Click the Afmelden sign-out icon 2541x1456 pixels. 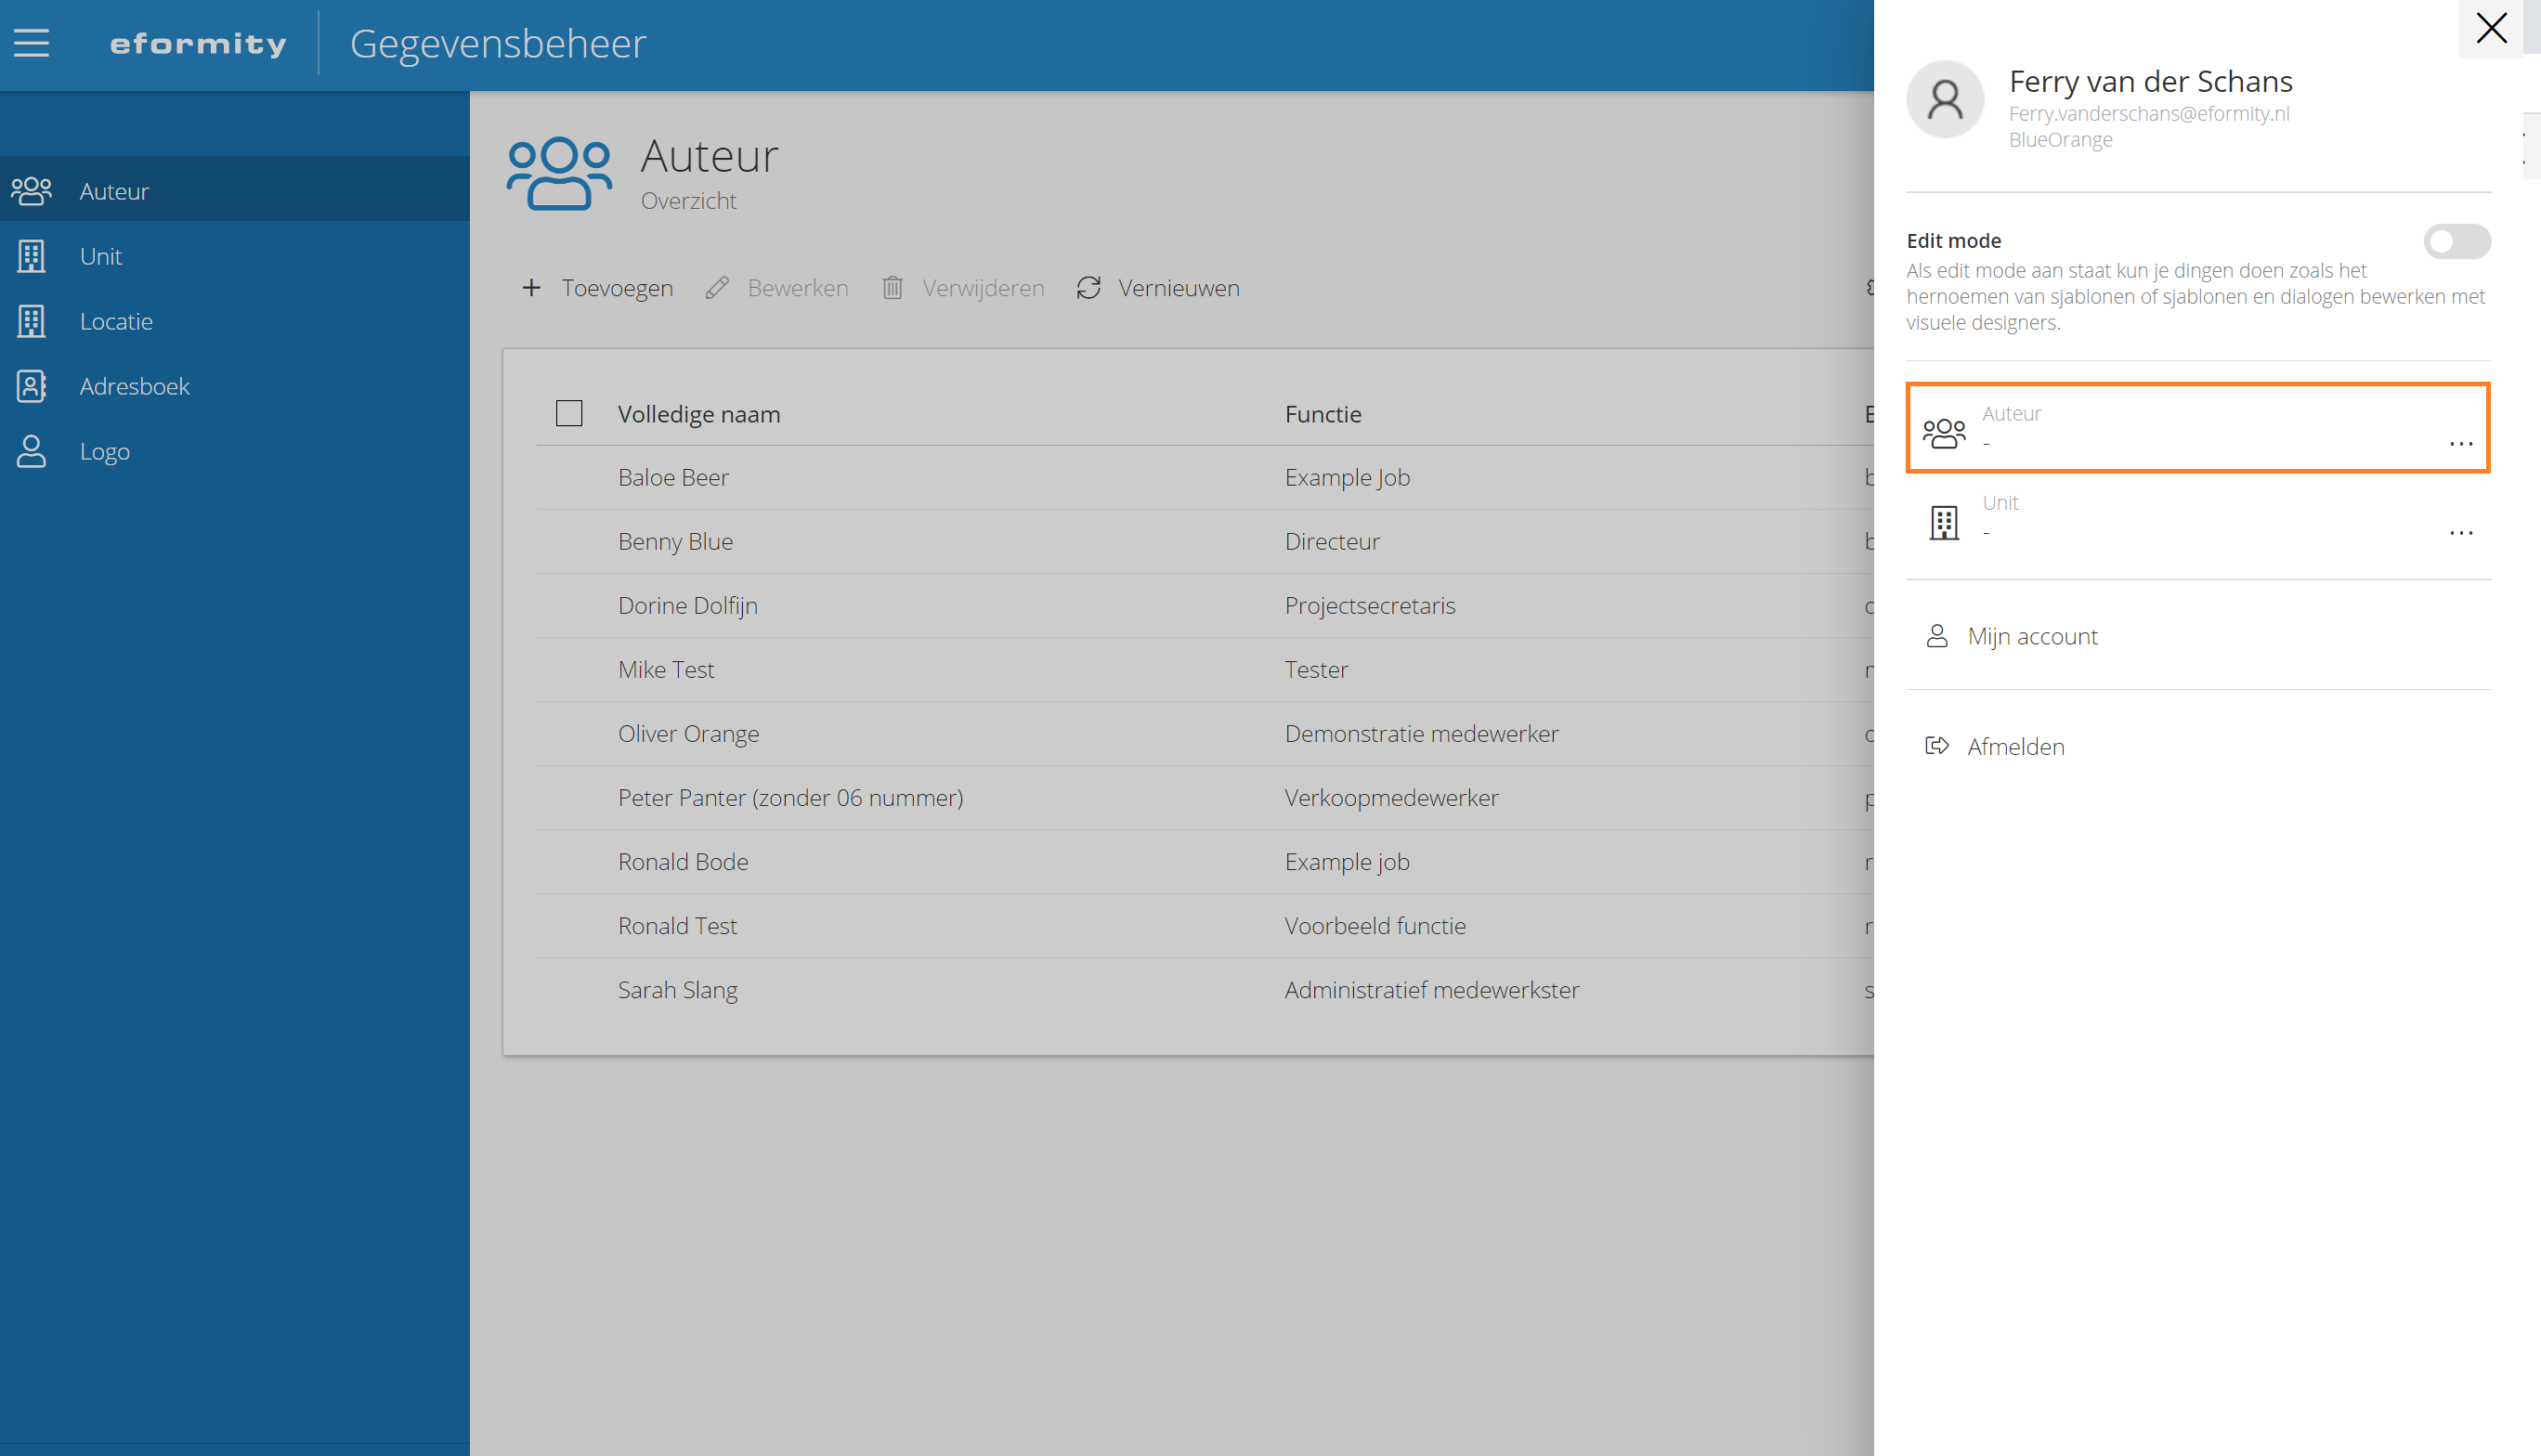coord(1937,746)
